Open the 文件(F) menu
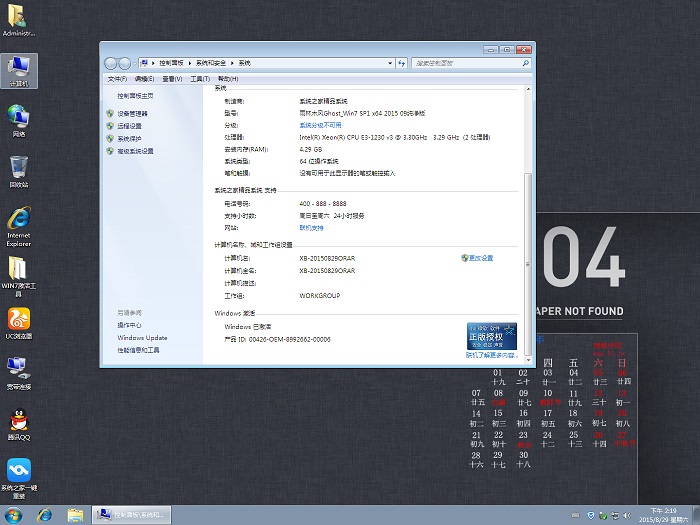Viewport: 700px width, 525px height. [x=116, y=78]
